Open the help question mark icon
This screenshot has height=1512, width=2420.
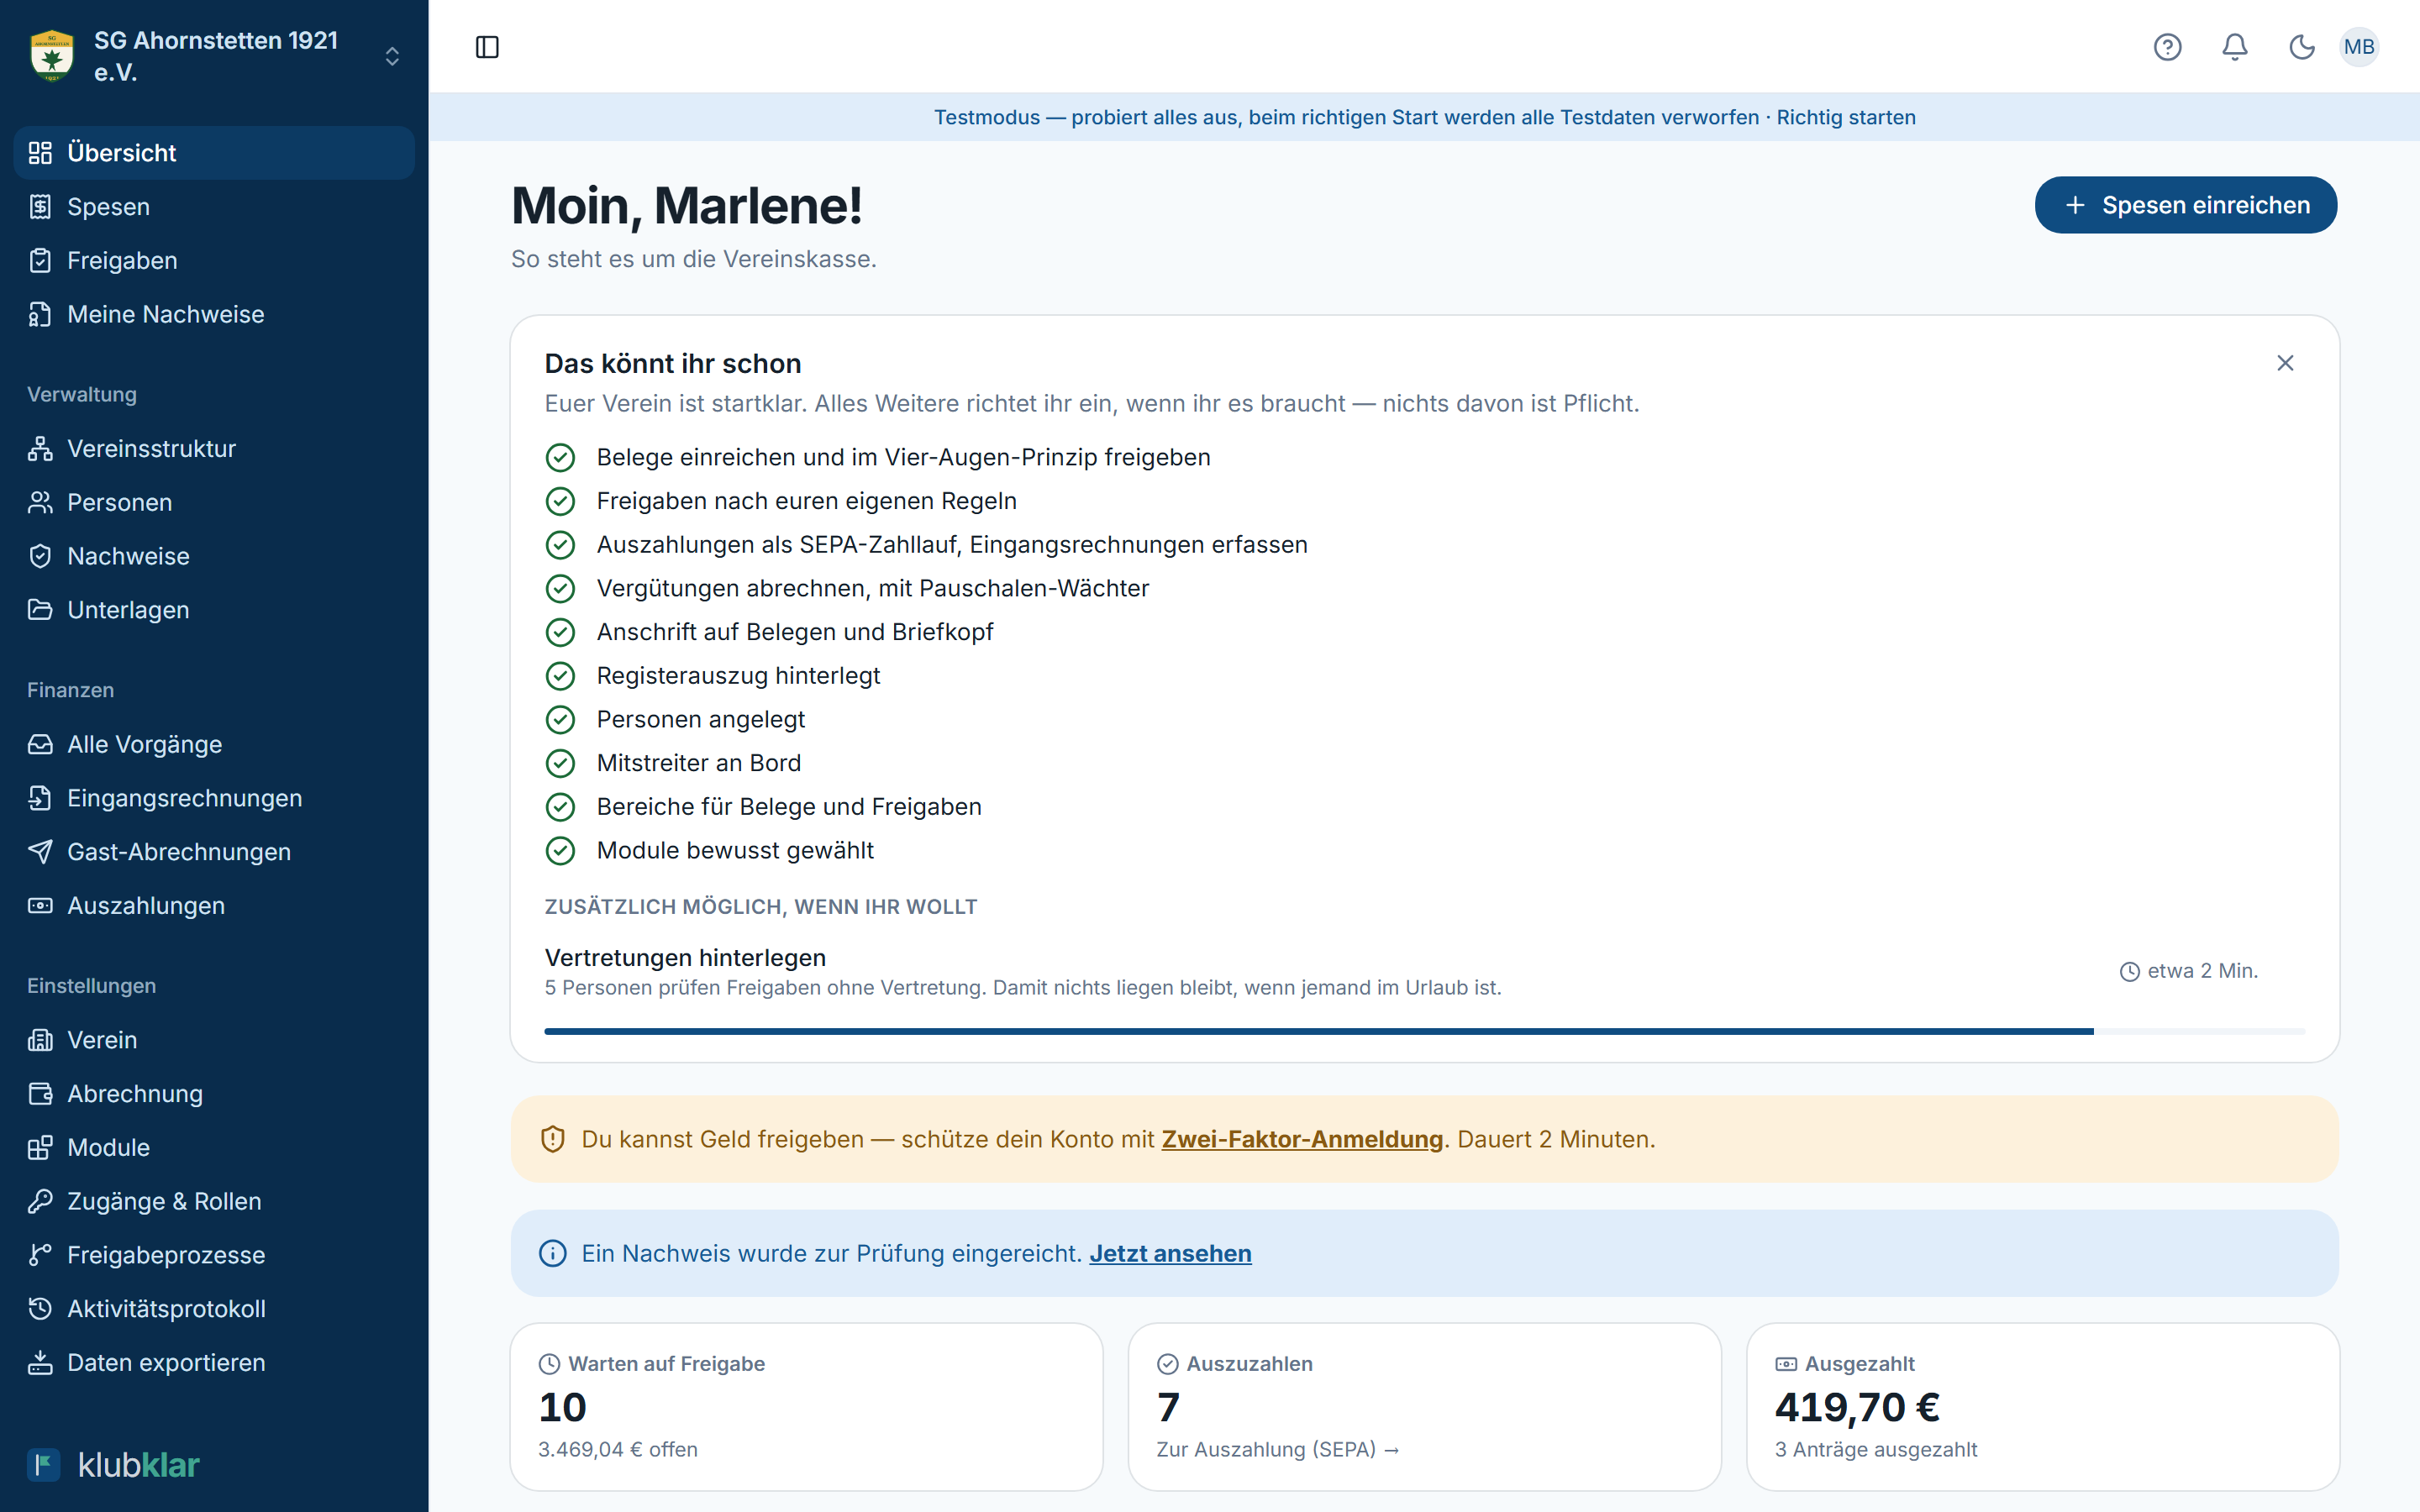coord(2167,47)
